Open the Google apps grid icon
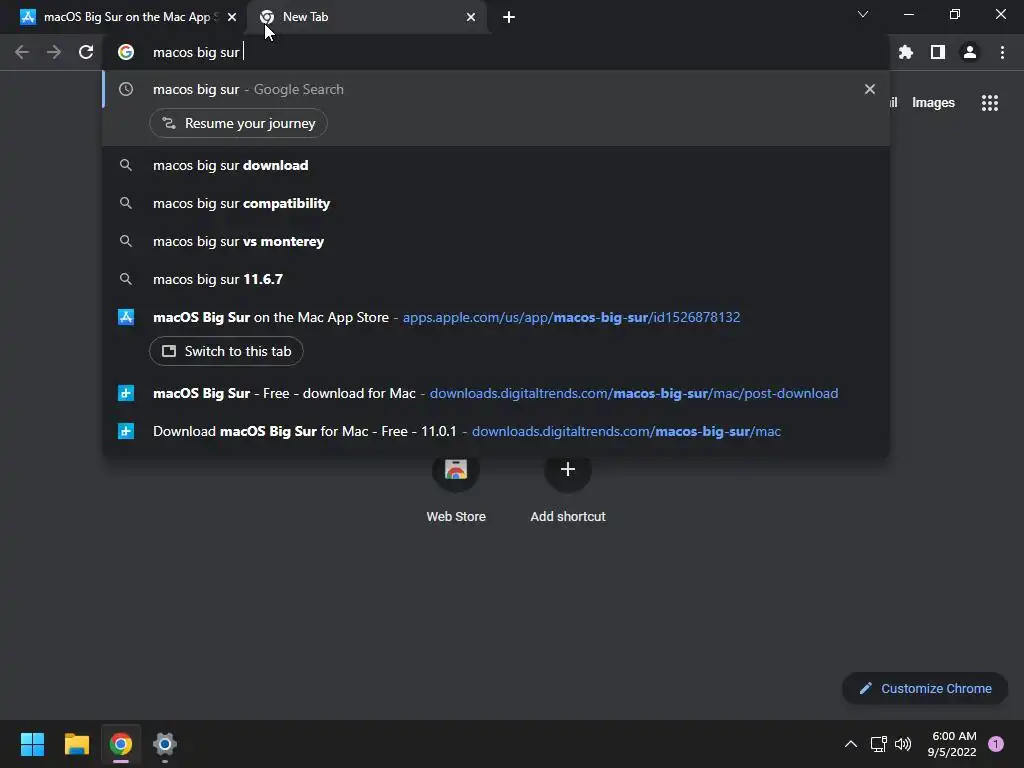Viewport: 1024px width, 768px height. 989,103
